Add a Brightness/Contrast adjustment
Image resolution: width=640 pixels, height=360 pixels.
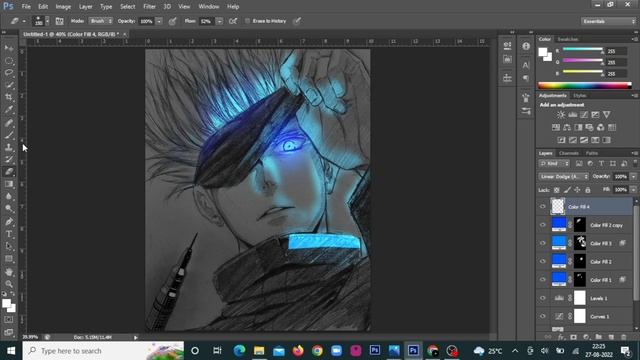tap(561, 115)
